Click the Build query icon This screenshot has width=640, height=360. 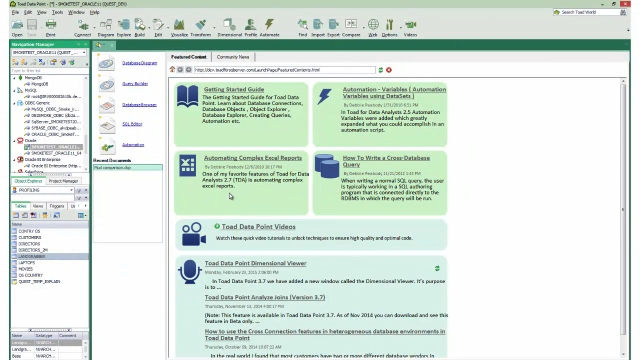coord(140,25)
